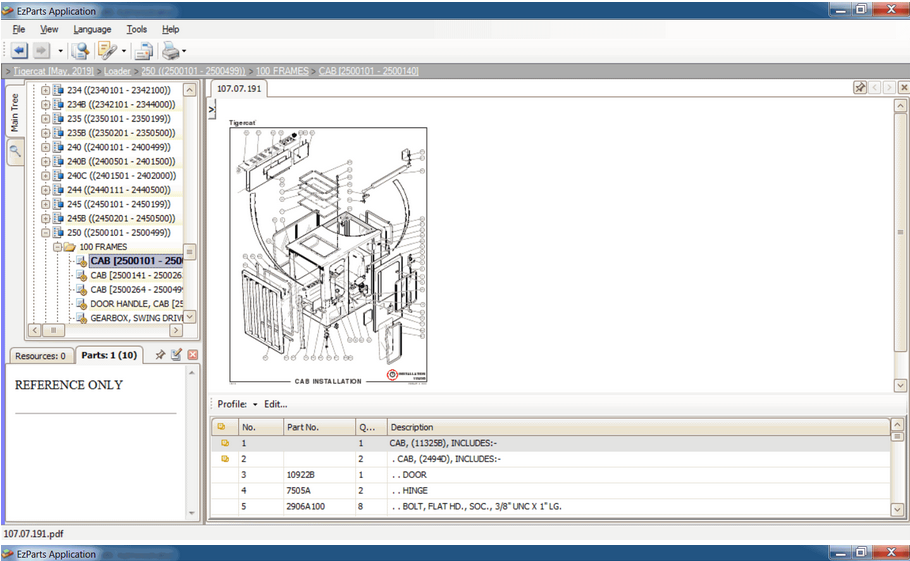Expand the 240 ((2400101 - 2400499)) node
910x561 pixels.
45,147
